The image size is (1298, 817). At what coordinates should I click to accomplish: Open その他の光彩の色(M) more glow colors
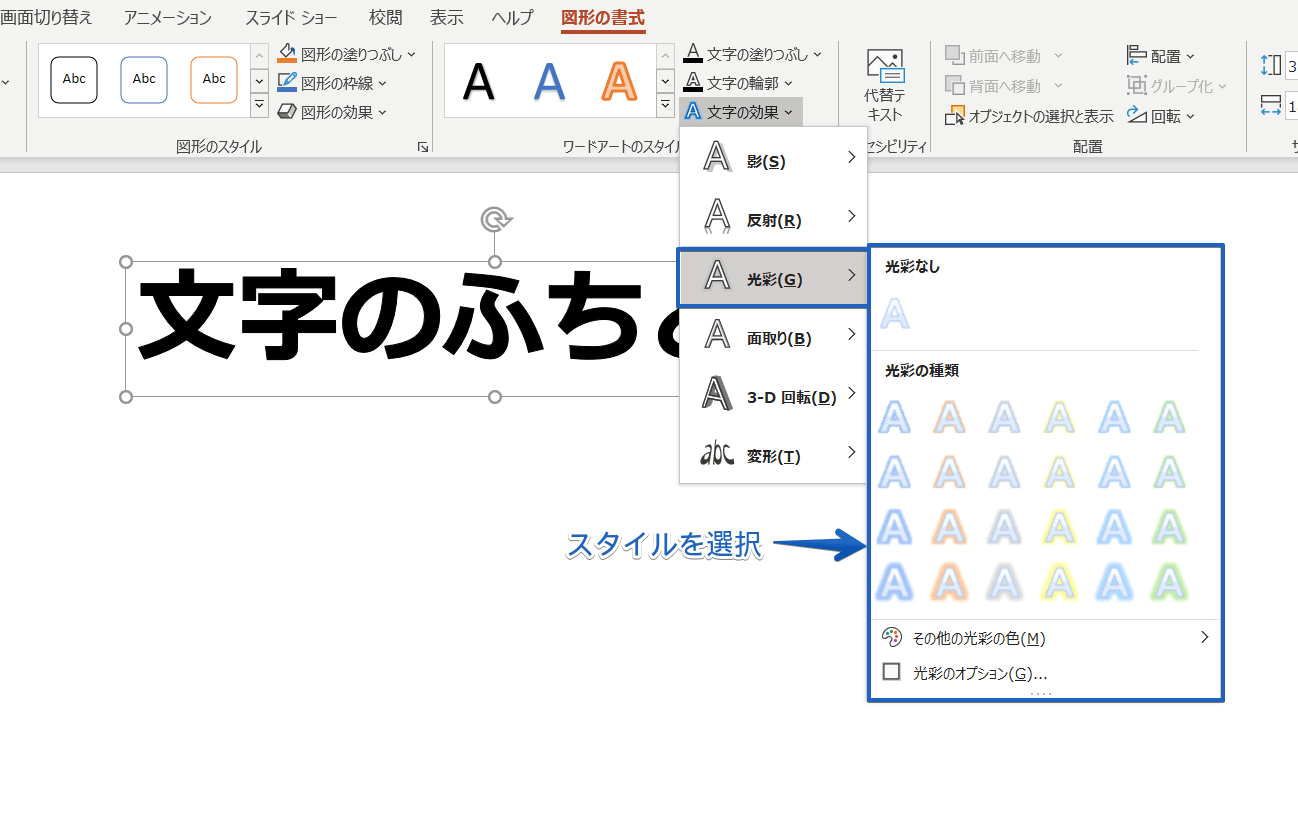[x=1046, y=638]
